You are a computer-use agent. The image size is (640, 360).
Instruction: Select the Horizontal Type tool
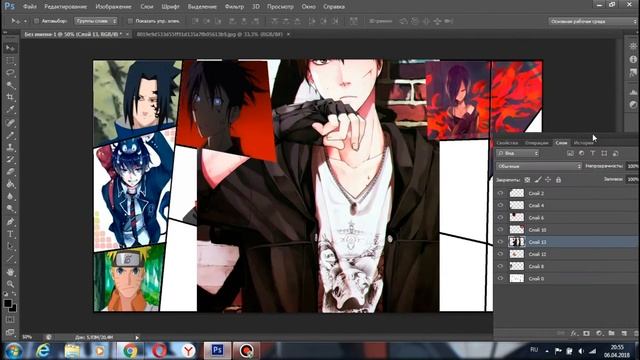point(10,234)
